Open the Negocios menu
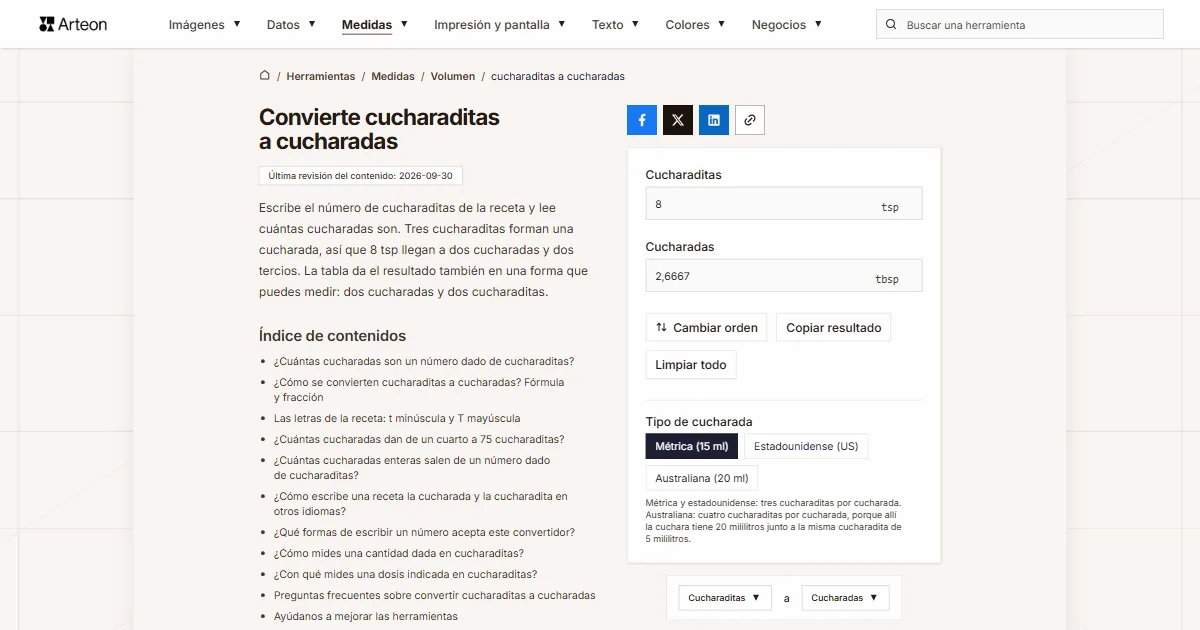The width and height of the screenshot is (1200, 630). (787, 25)
